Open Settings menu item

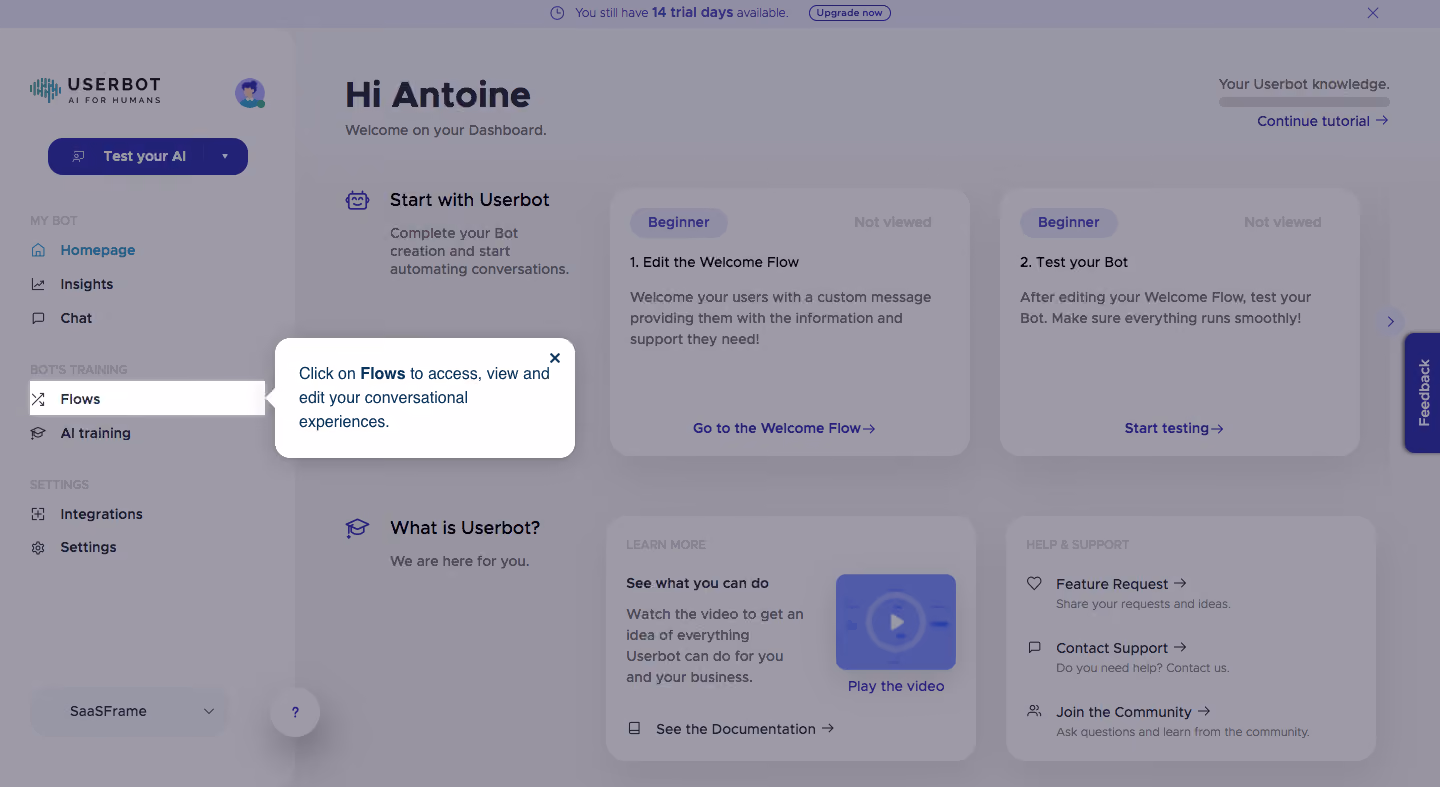(x=88, y=547)
